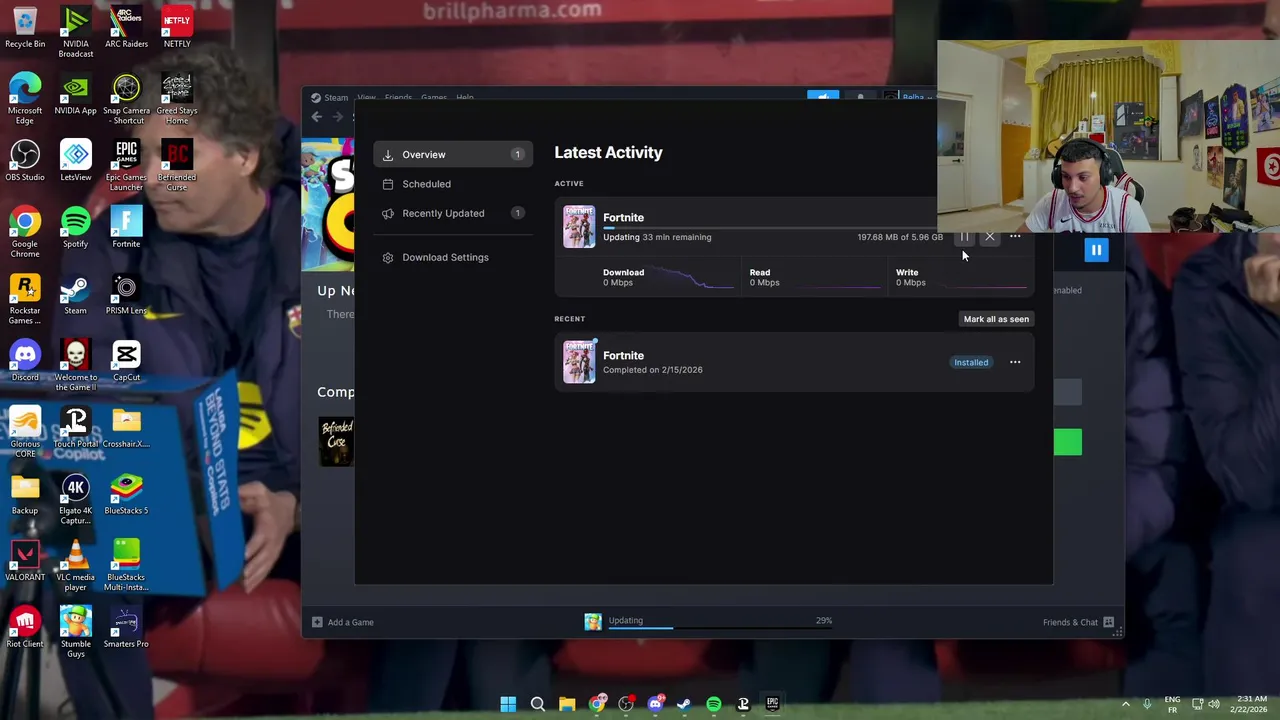
Task: Switch to Steam on the taskbar
Action: tap(684, 704)
